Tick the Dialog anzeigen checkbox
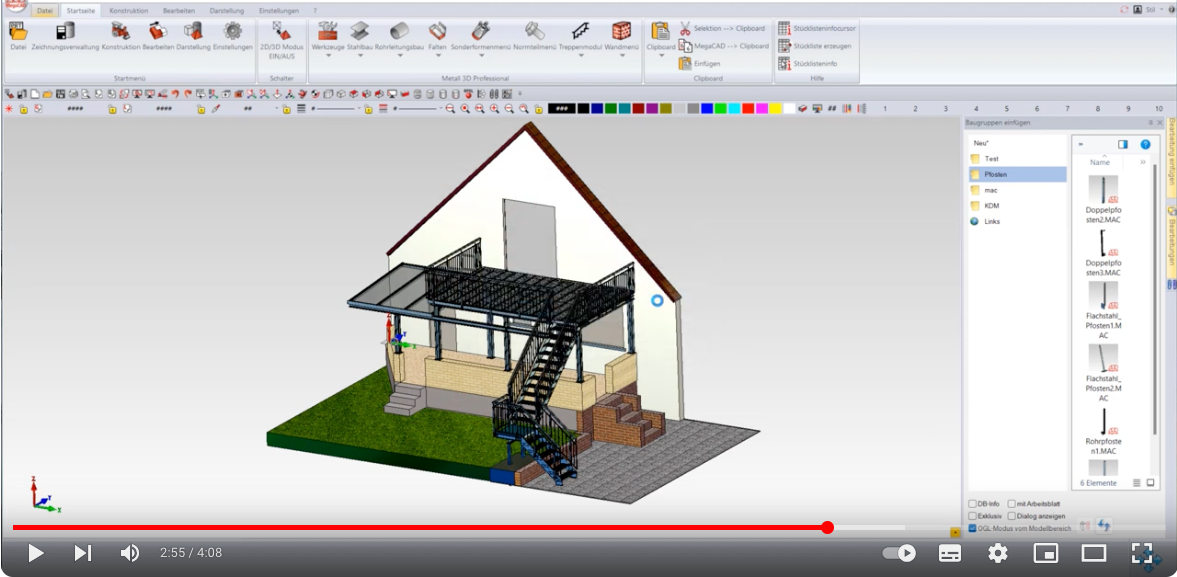 point(1012,516)
